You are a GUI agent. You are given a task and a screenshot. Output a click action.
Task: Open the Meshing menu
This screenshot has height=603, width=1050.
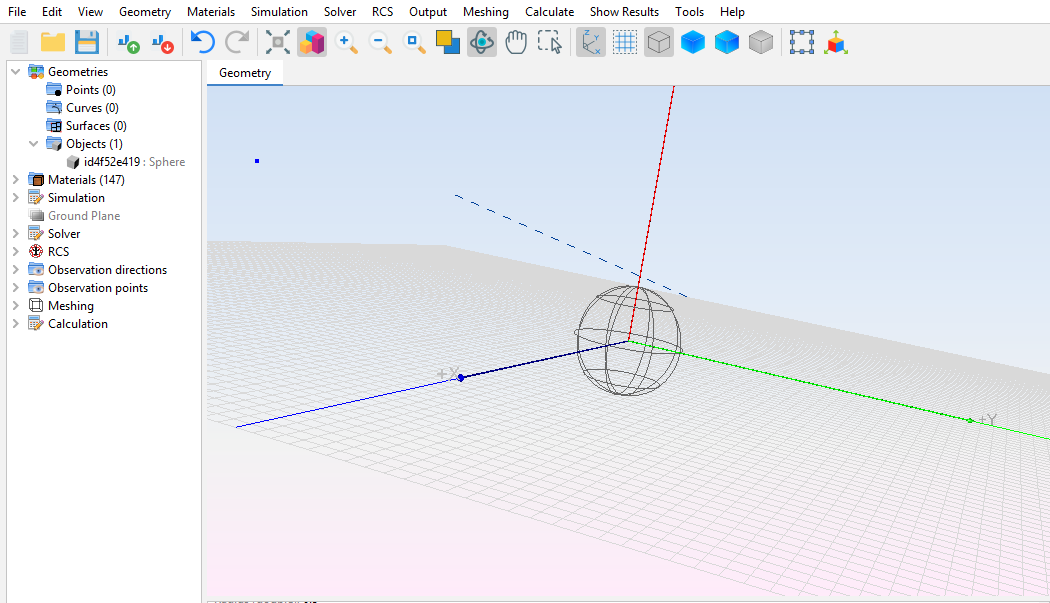485,12
